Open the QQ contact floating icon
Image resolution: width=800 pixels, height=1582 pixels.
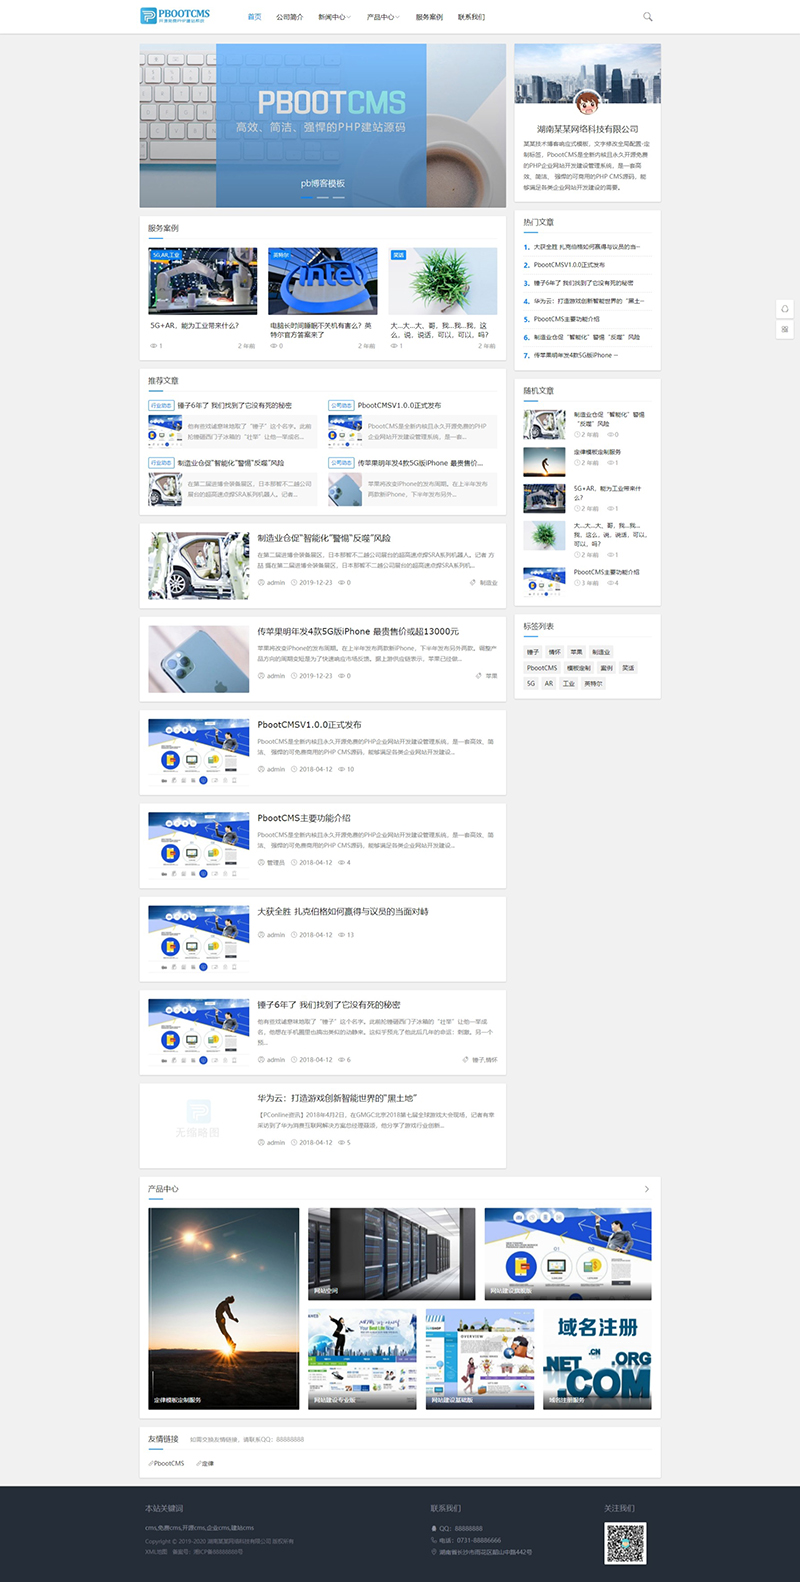click(x=785, y=309)
